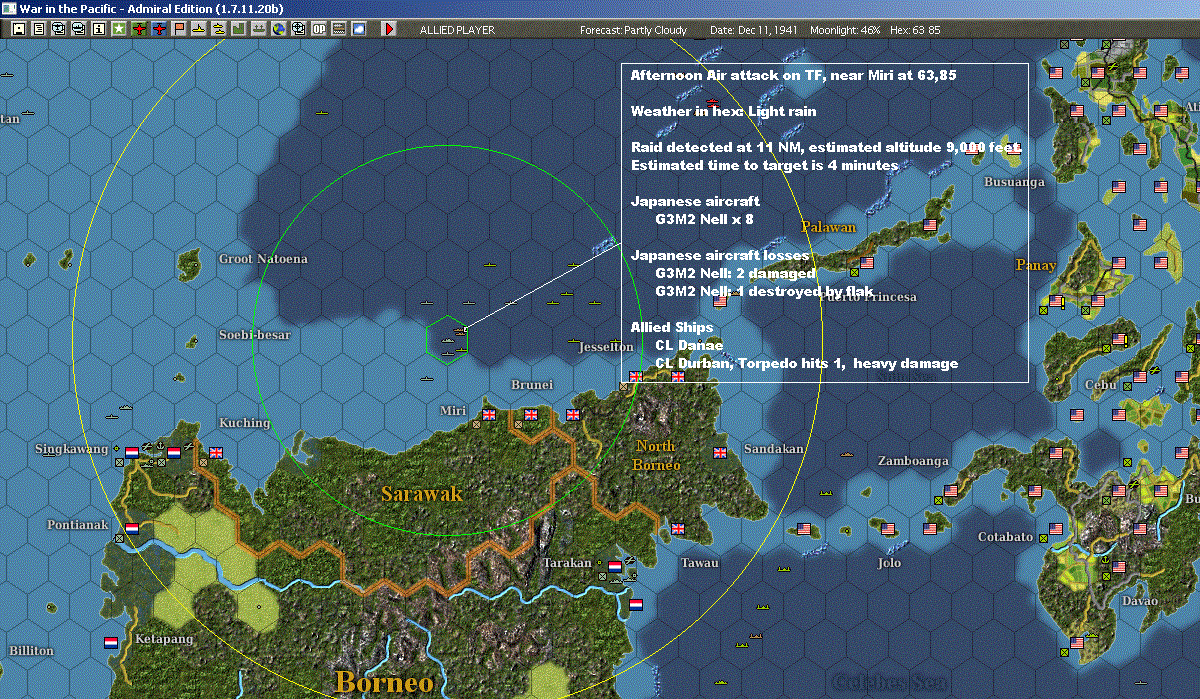The height and width of the screenshot is (699, 1200).
Task: Click the 'G3M2 Nell x 8' report line
Action: [704, 219]
